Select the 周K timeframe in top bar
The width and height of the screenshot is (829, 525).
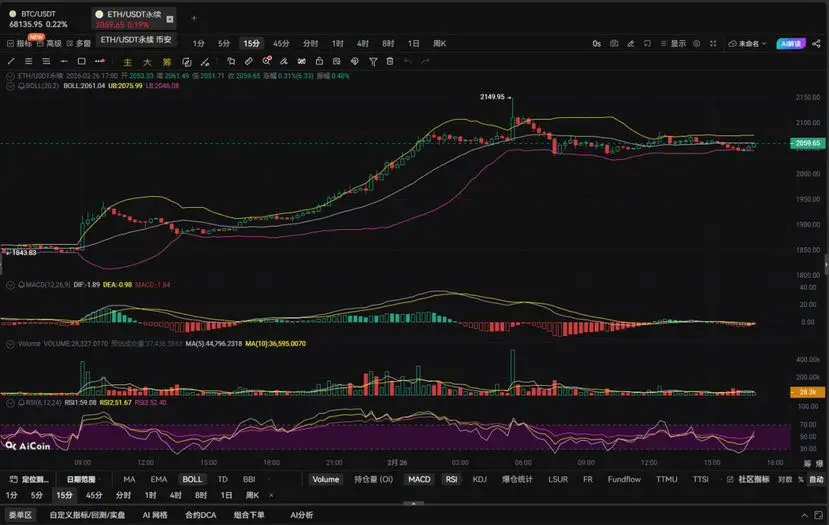pyautogui.click(x=439, y=43)
